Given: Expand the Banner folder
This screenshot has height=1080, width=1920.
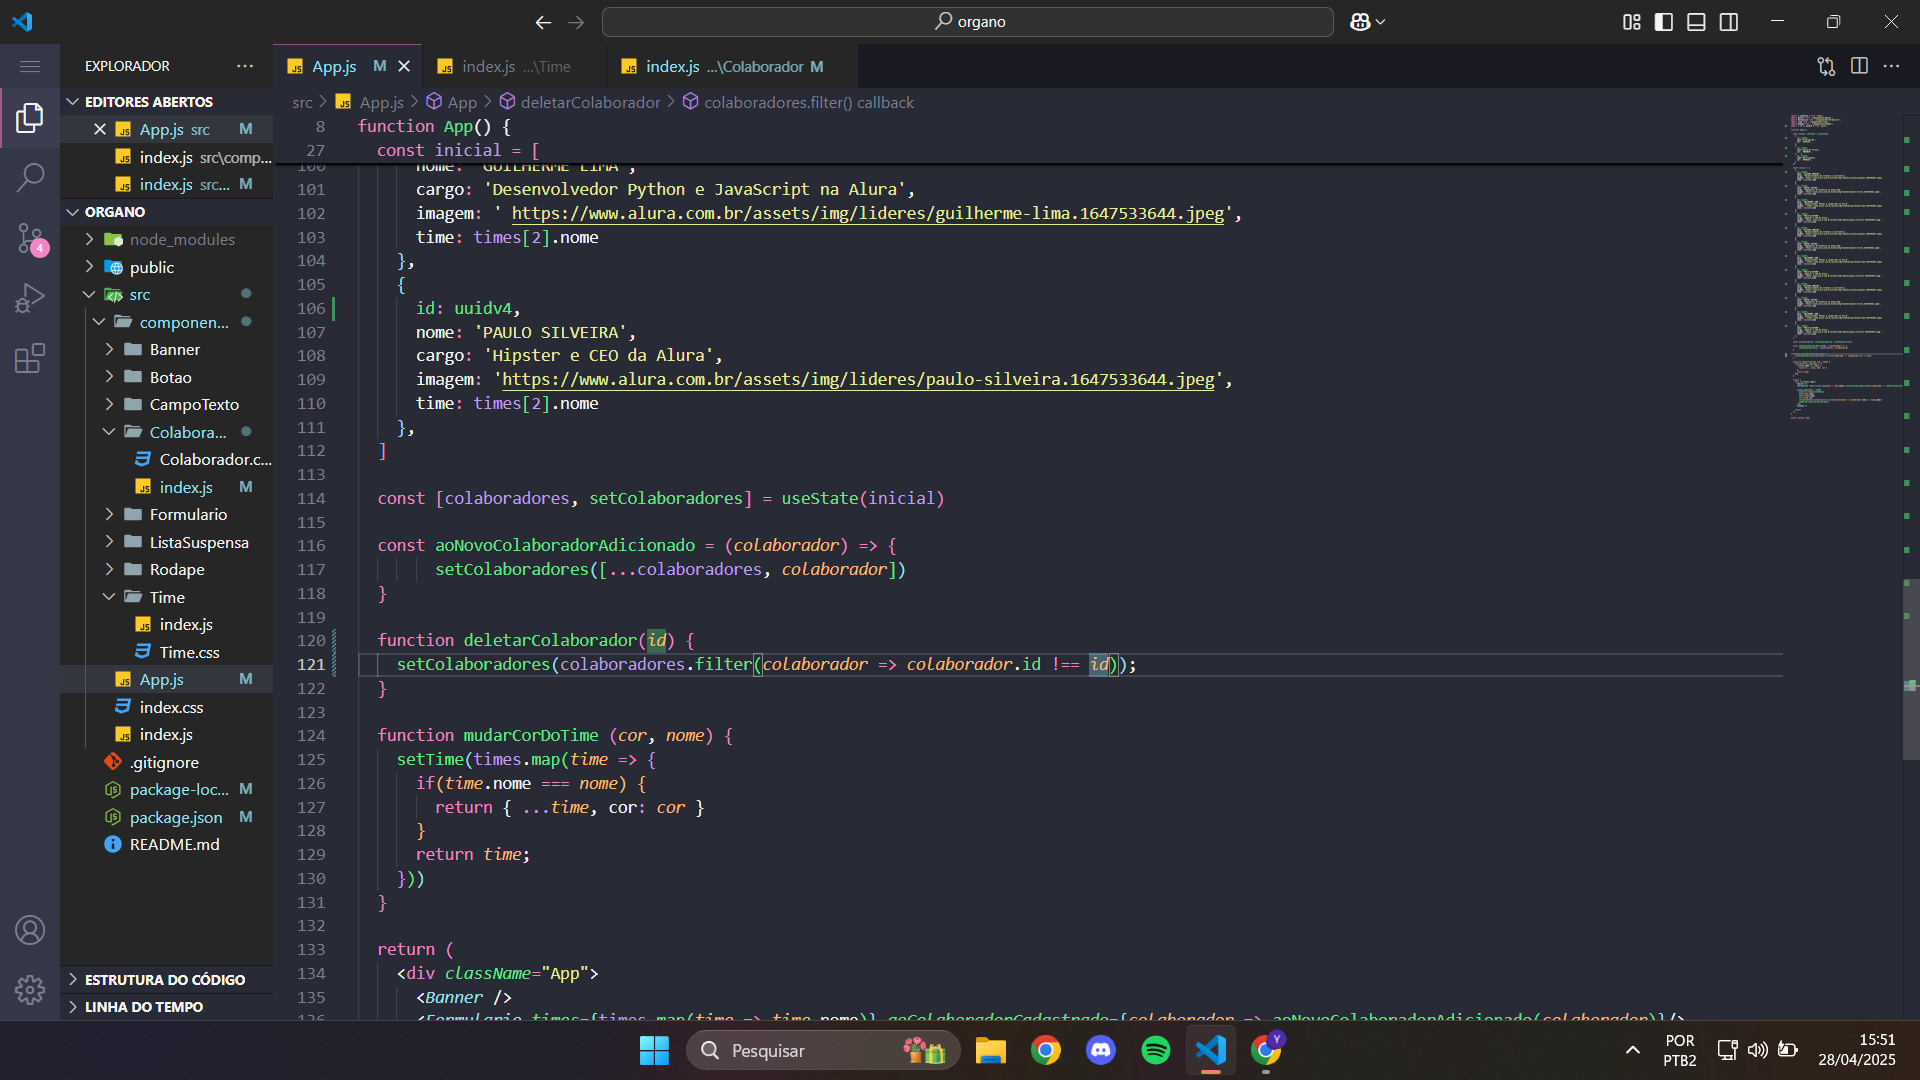Looking at the screenshot, I should pos(166,350).
